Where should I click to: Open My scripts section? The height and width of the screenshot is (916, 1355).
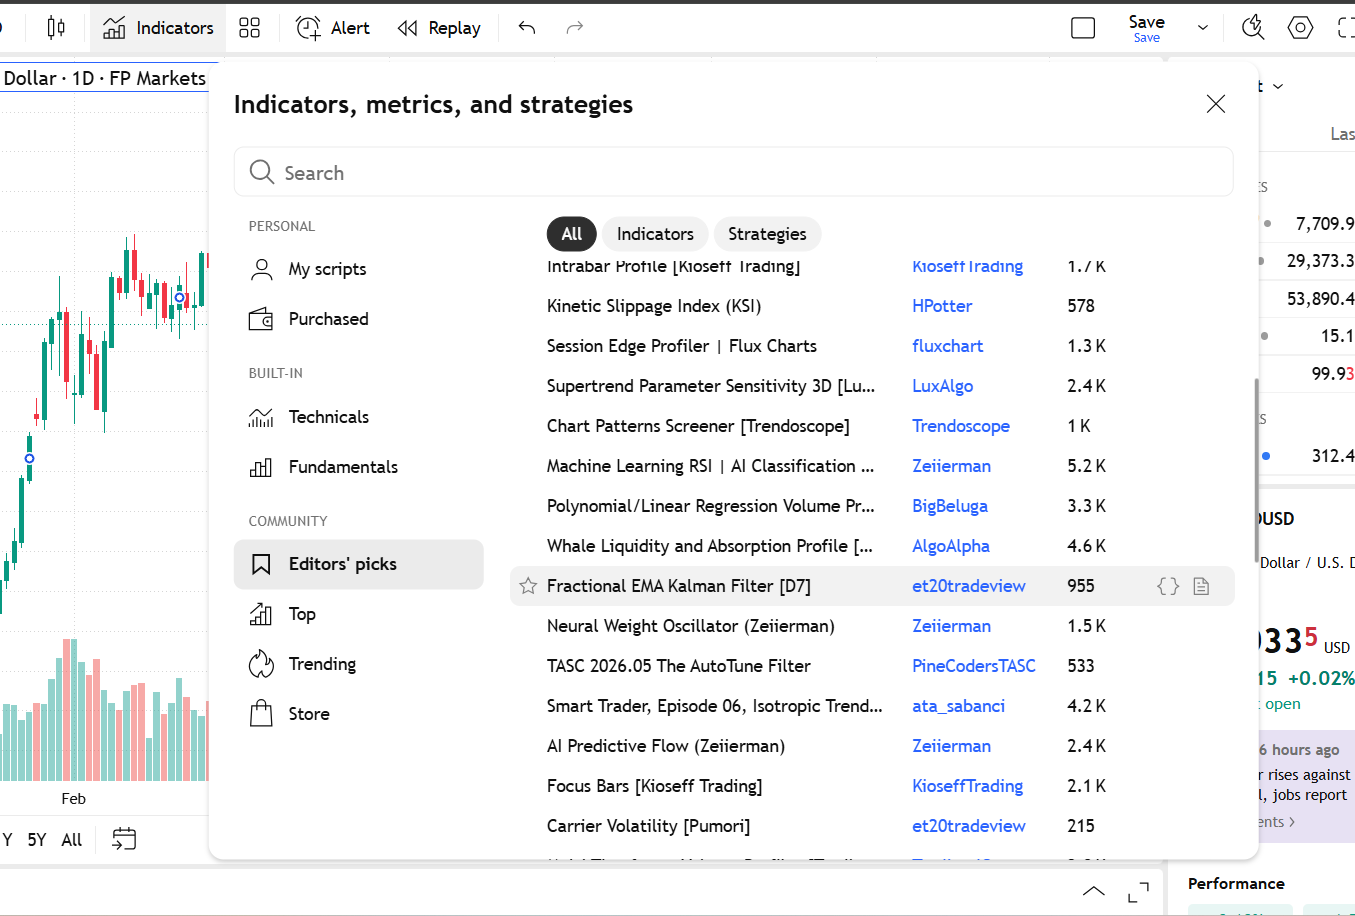pyautogui.click(x=358, y=269)
